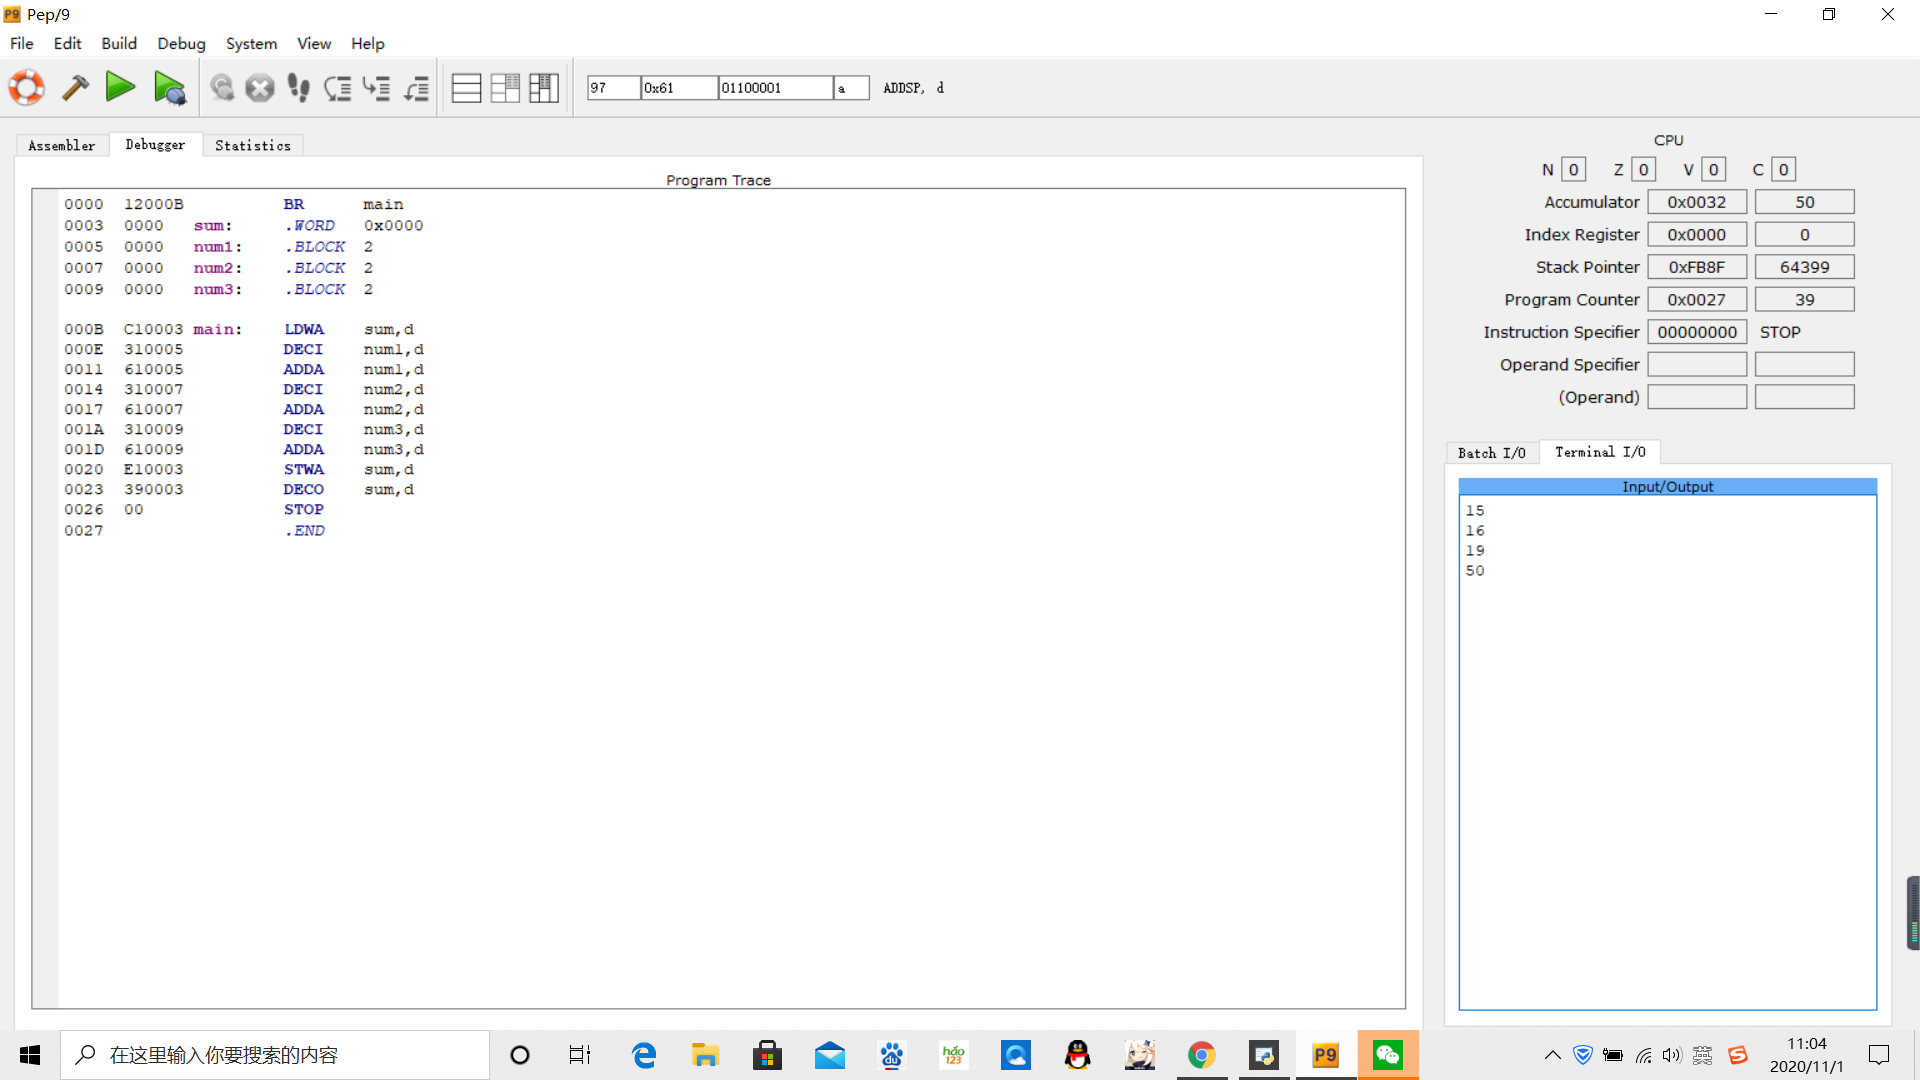Open the Batch I/O tab
1920x1080 pixels.
[1491, 453]
